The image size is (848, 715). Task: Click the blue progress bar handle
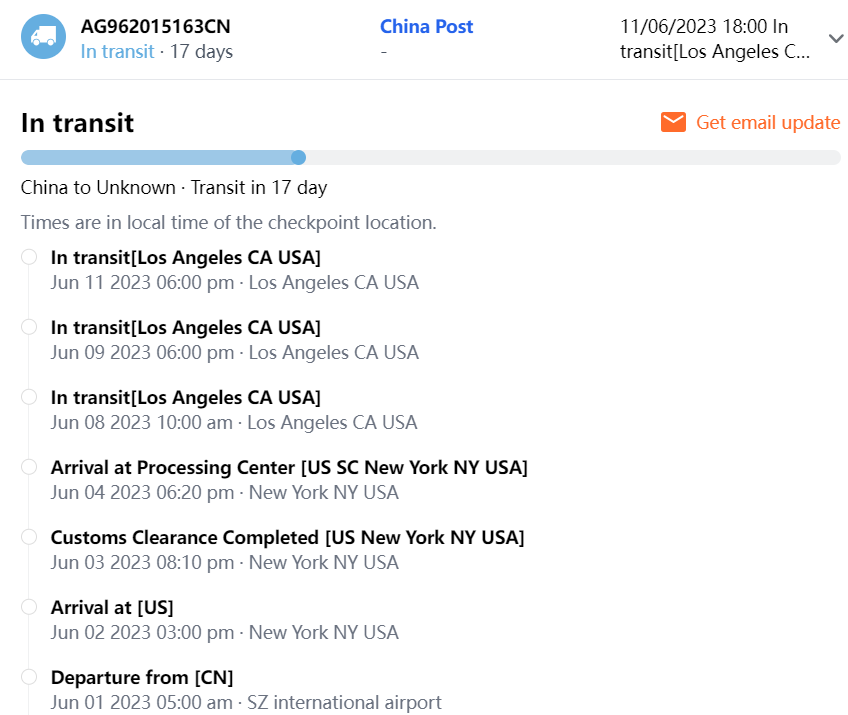coord(298,157)
